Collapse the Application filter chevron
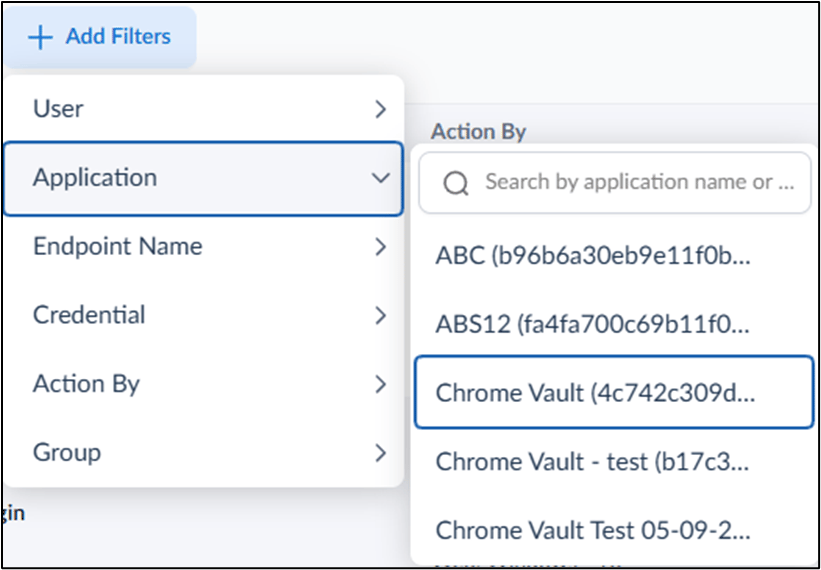This screenshot has width=821, height=570. click(x=381, y=178)
